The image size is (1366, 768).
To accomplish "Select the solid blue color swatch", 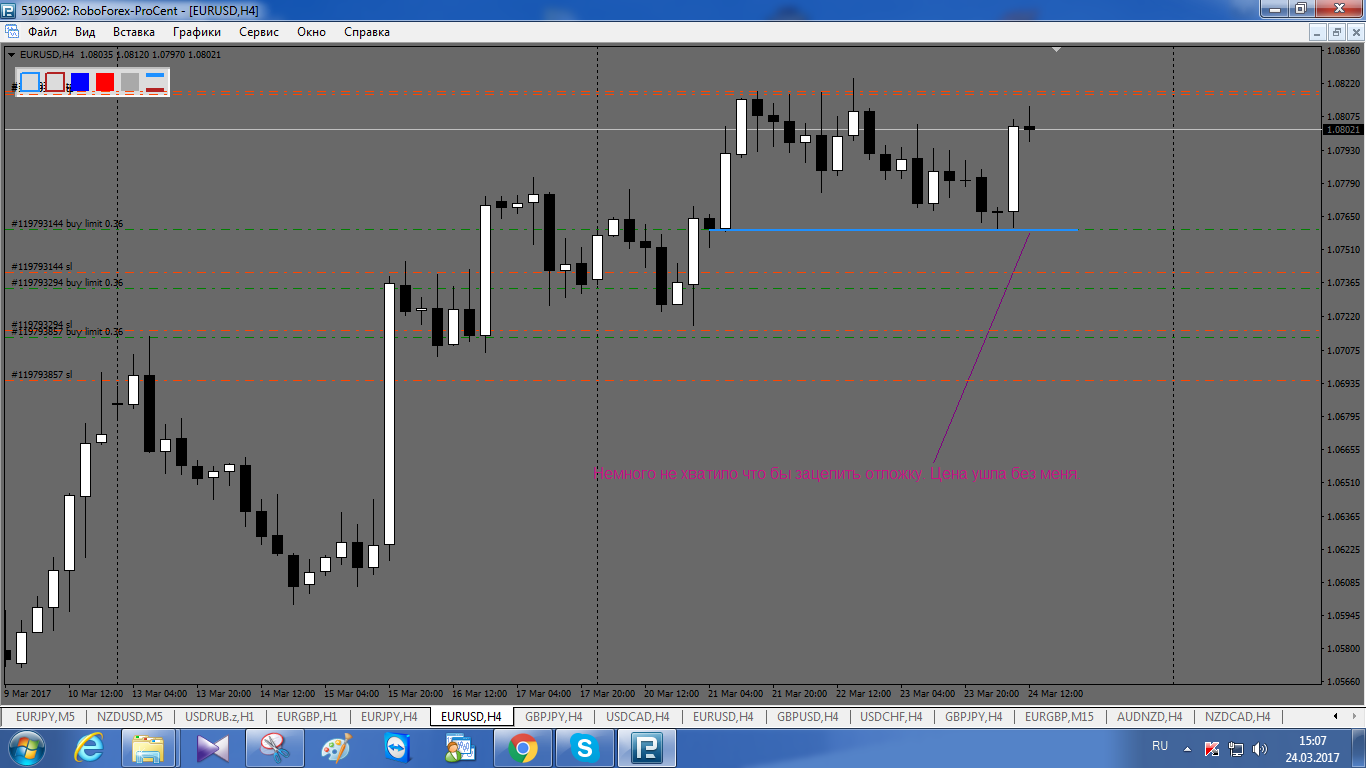I will (x=80, y=82).
